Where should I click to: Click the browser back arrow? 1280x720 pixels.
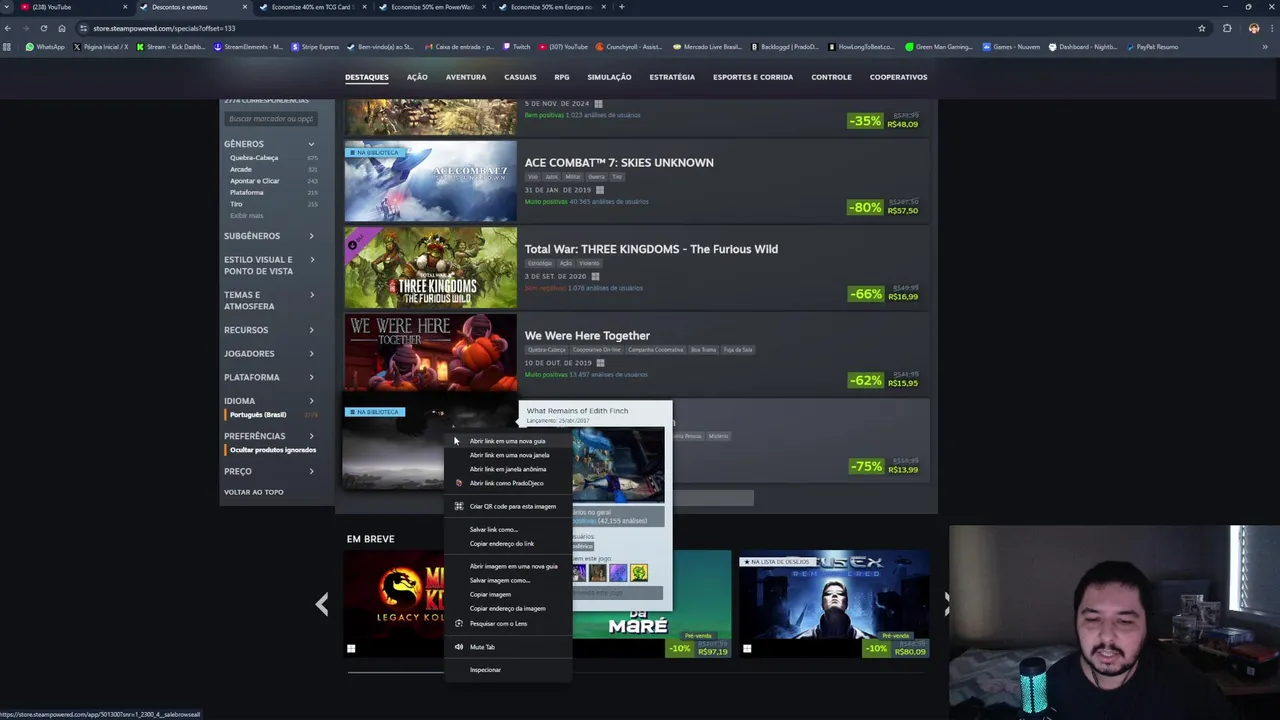point(8,28)
